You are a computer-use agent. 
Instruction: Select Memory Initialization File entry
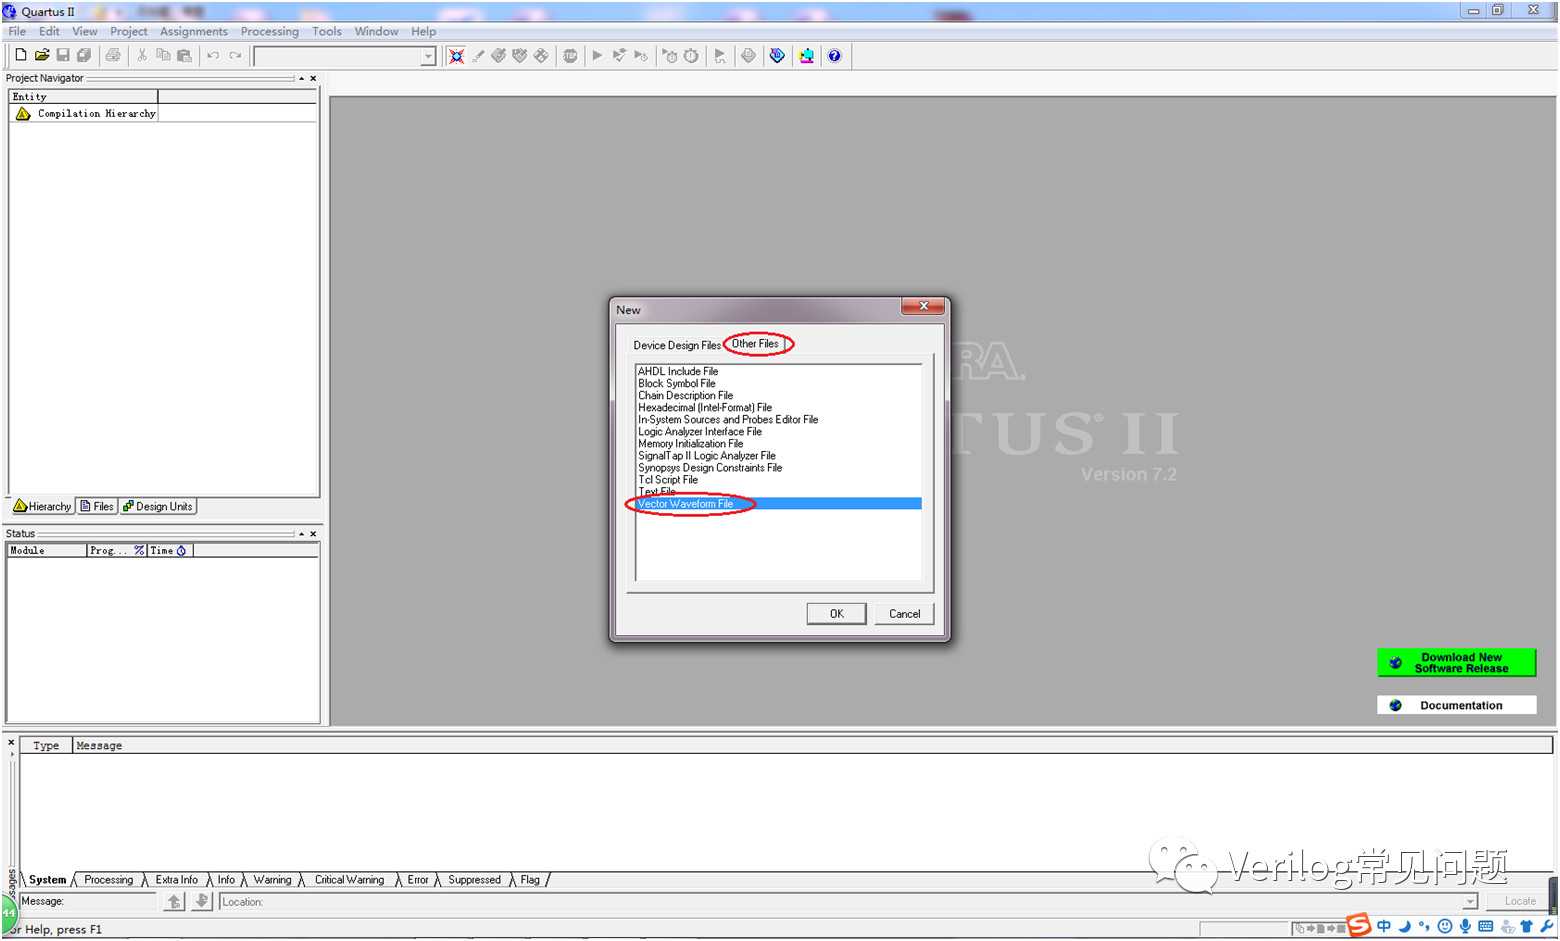(691, 443)
